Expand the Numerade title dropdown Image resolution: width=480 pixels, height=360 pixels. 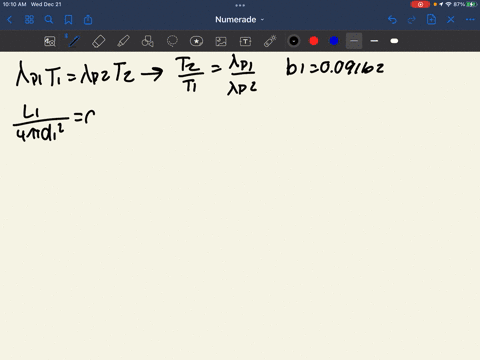[x=240, y=20]
